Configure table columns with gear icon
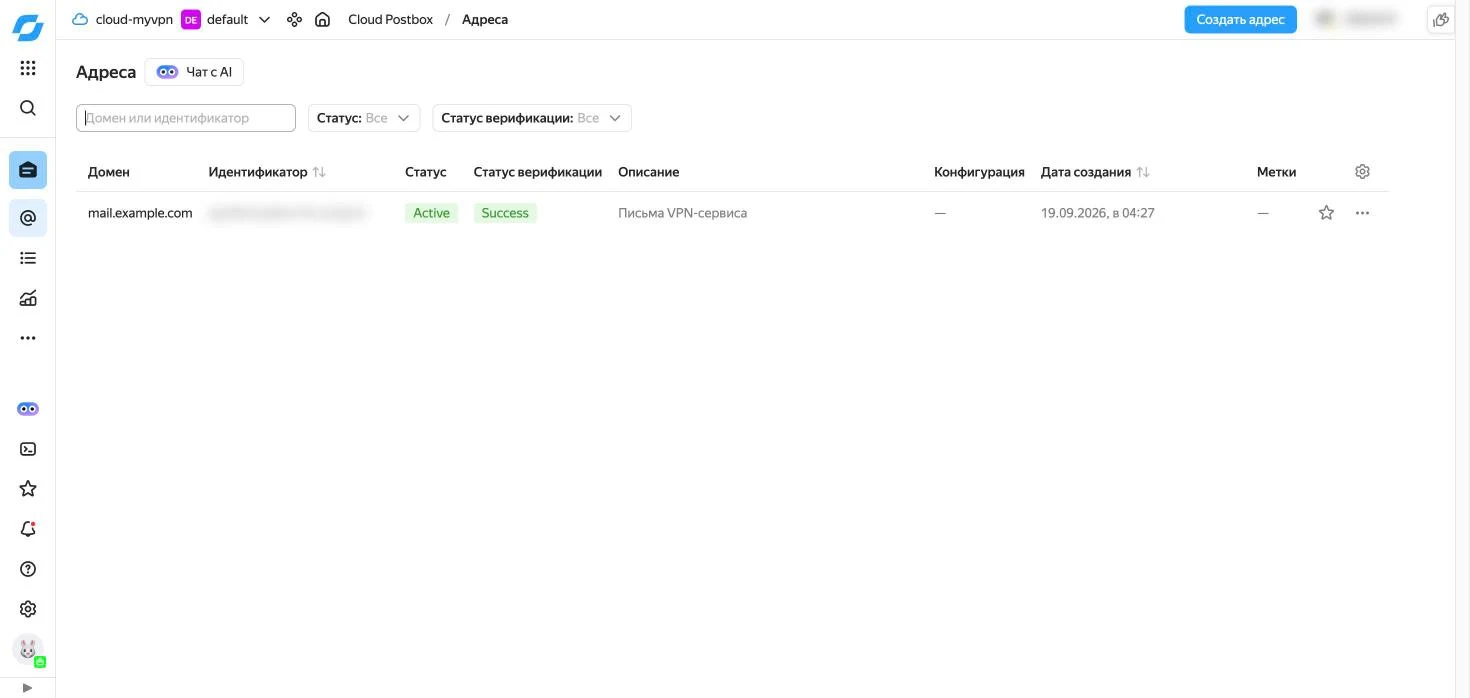 [x=1362, y=172]
